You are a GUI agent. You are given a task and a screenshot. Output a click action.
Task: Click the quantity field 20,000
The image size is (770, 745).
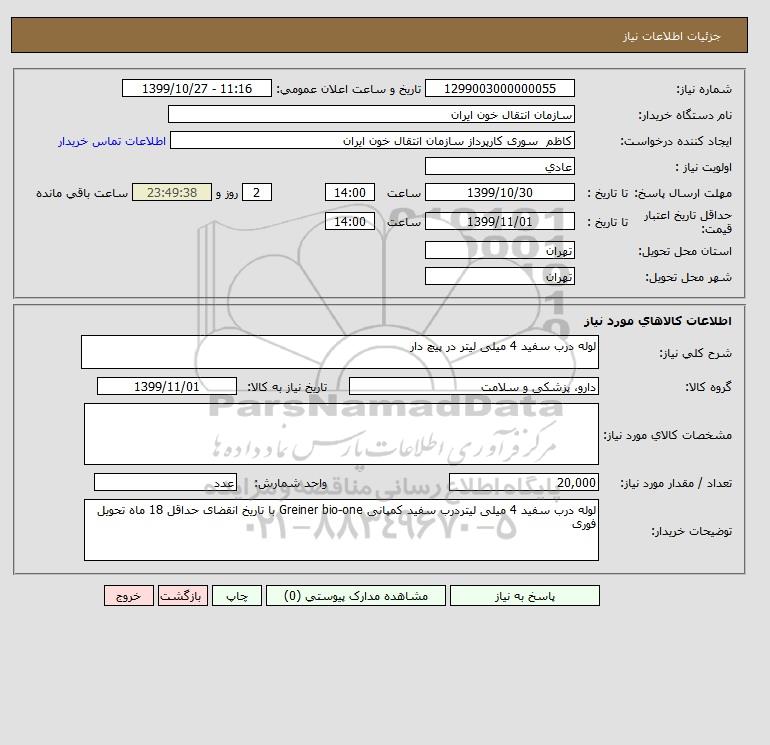click(523, 482)
